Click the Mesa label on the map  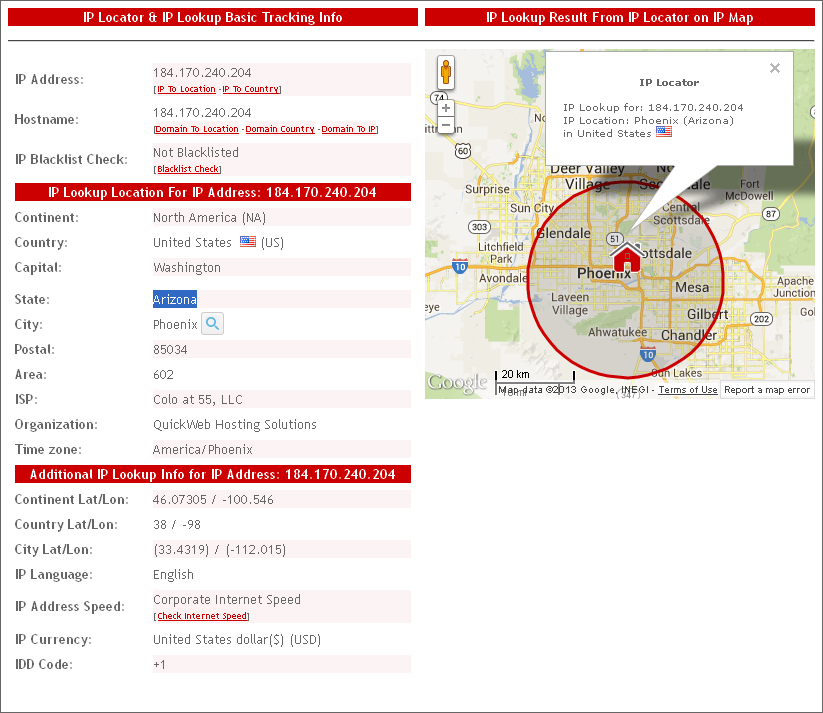[x=692, y=287]
